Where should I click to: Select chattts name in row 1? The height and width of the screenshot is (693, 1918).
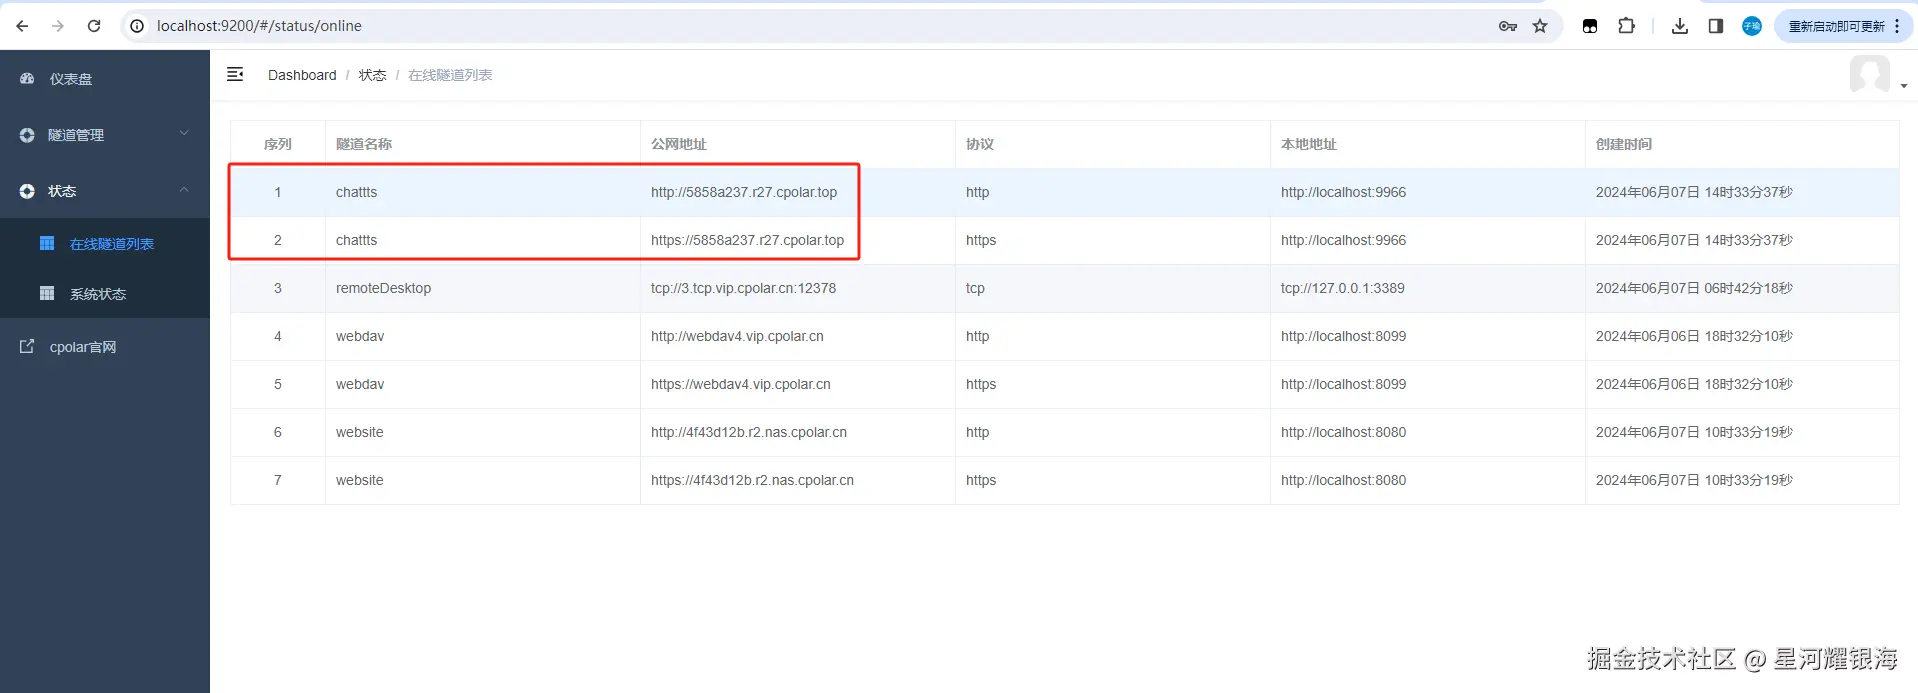356,192
